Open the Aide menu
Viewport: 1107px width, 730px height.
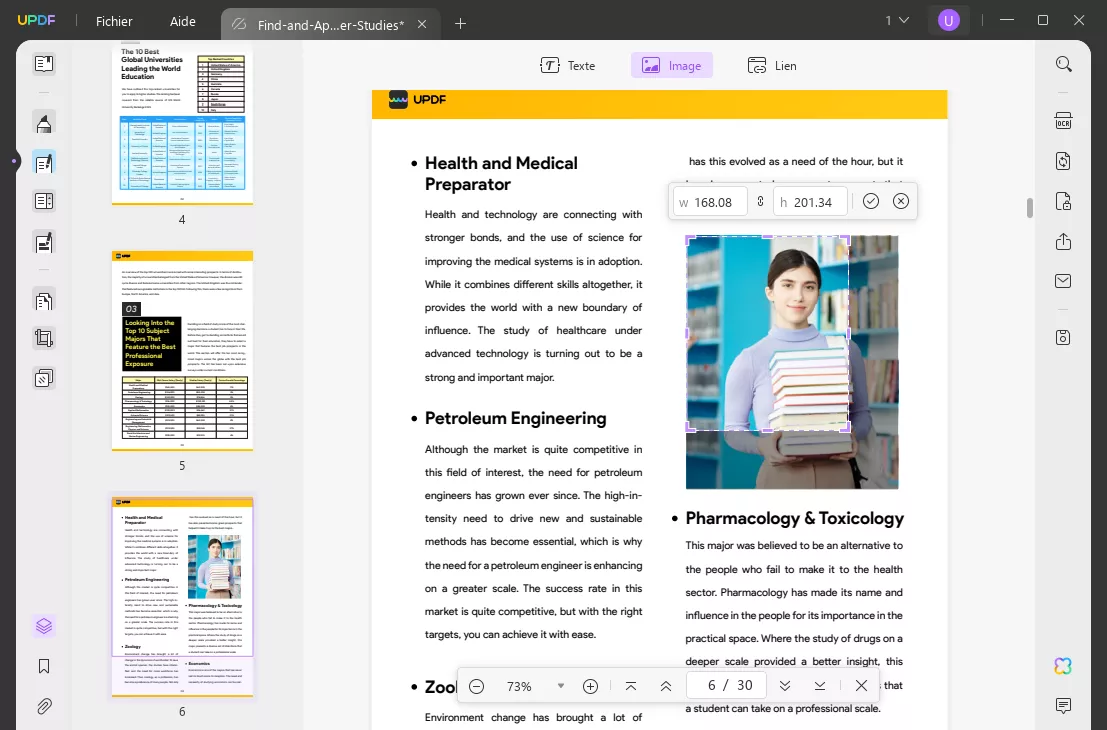183,21
